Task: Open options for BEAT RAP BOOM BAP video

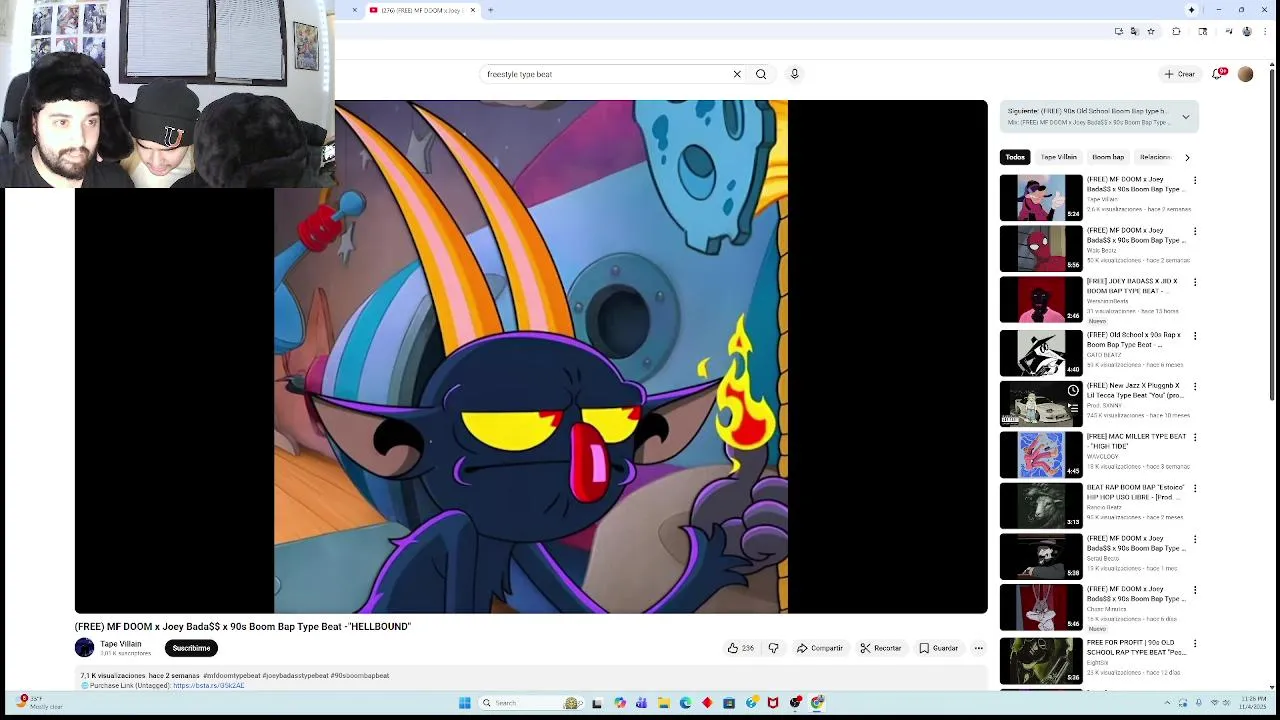Action: click(x=1194, y=489)
